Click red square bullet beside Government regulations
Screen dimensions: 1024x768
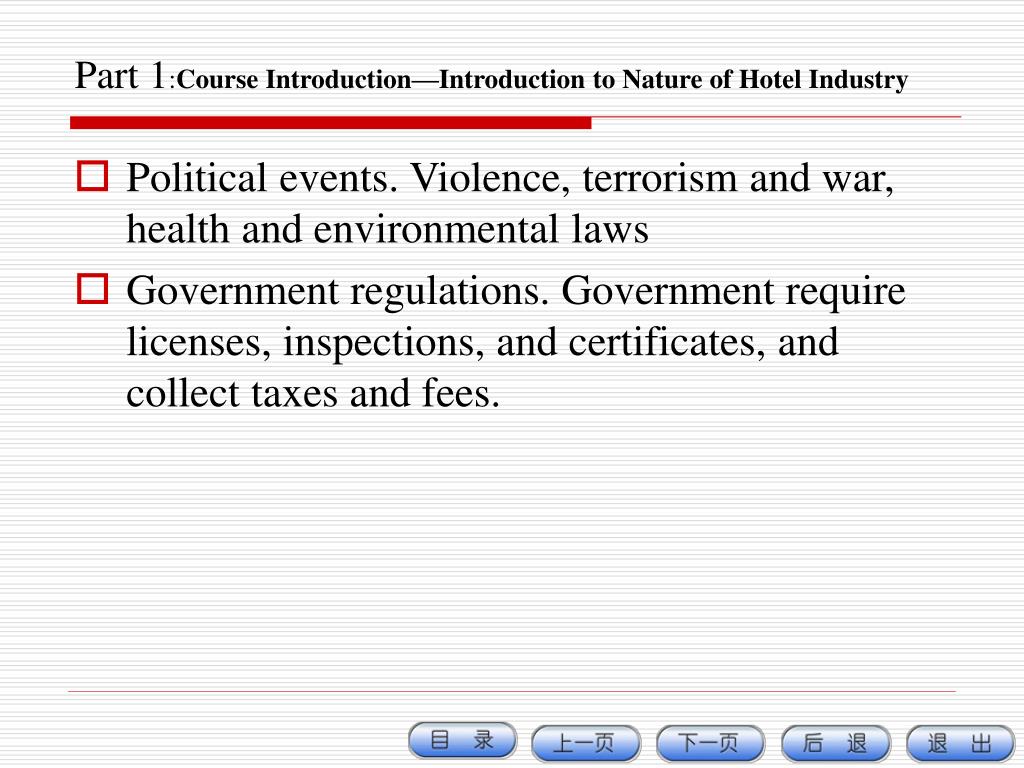click(x=93, y=289)
